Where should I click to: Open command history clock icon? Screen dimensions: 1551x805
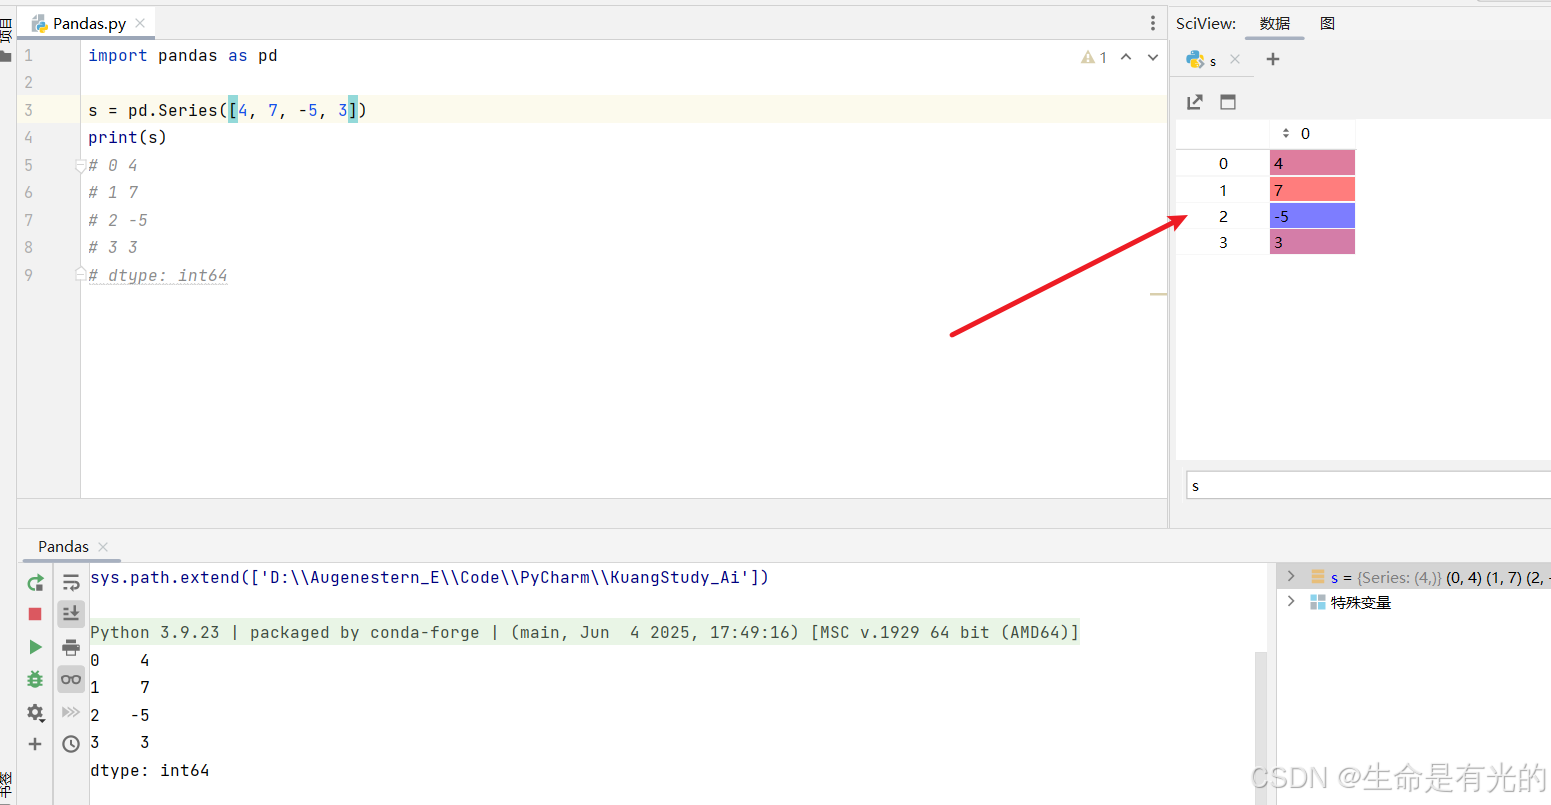[x=71, y=744]
